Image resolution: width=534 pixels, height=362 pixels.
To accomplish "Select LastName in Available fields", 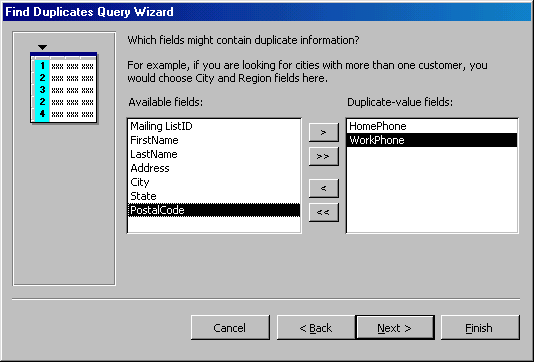I will tap(214, 154).
